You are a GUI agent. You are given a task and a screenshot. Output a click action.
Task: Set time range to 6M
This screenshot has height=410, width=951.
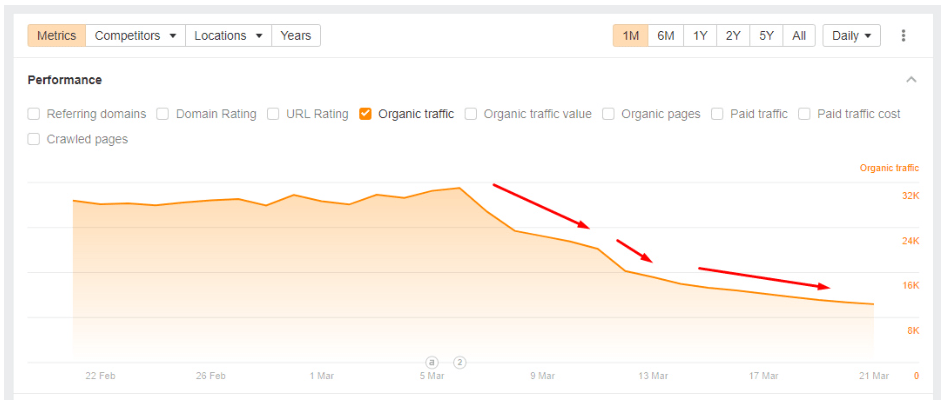[x=665, y=36]
